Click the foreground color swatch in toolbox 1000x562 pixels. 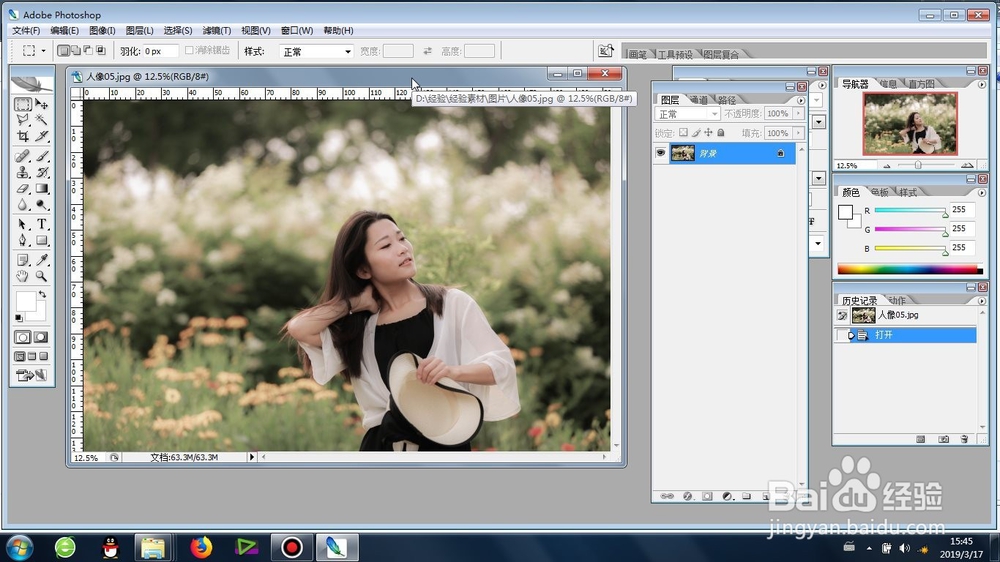pyautogui.click(x=26, y=302)
